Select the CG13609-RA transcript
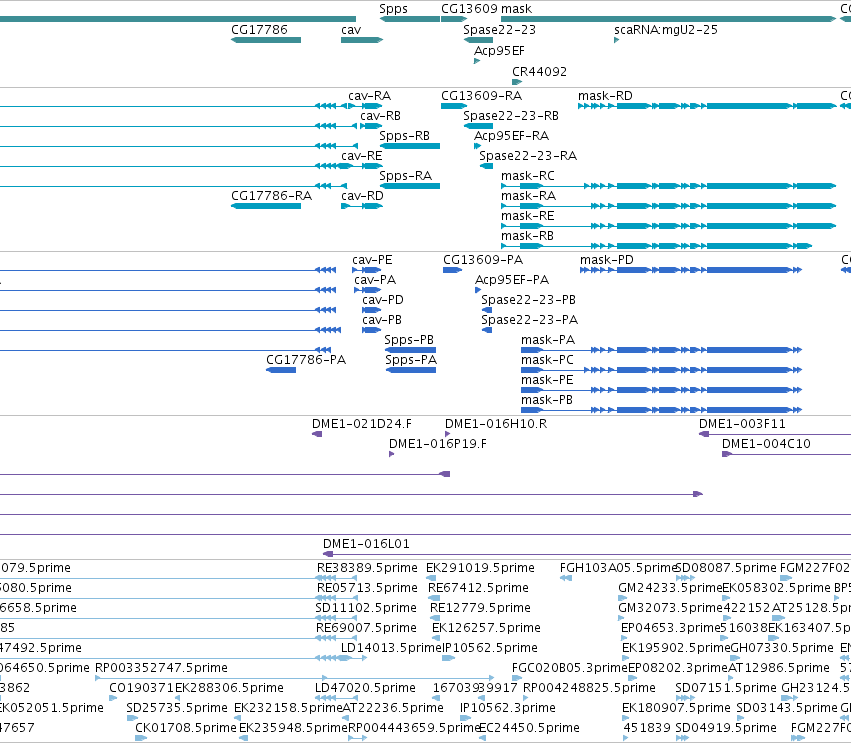This screenshot has width=851, height=743. click(x=454, y=106)
